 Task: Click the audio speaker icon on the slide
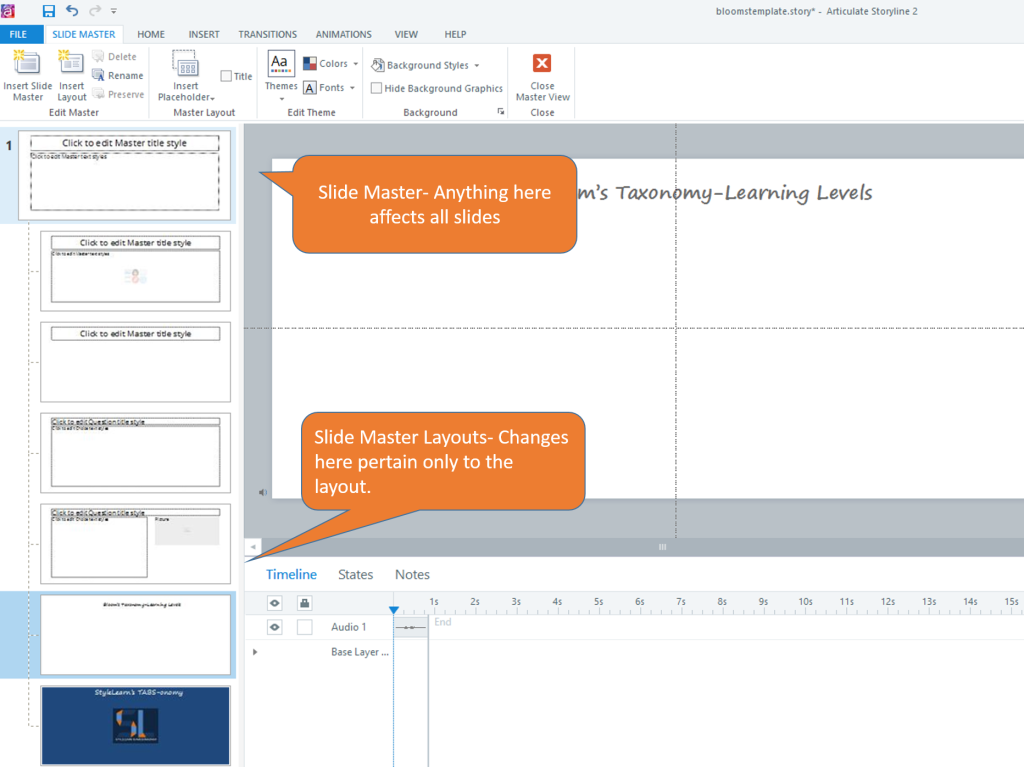coord(263,492)
